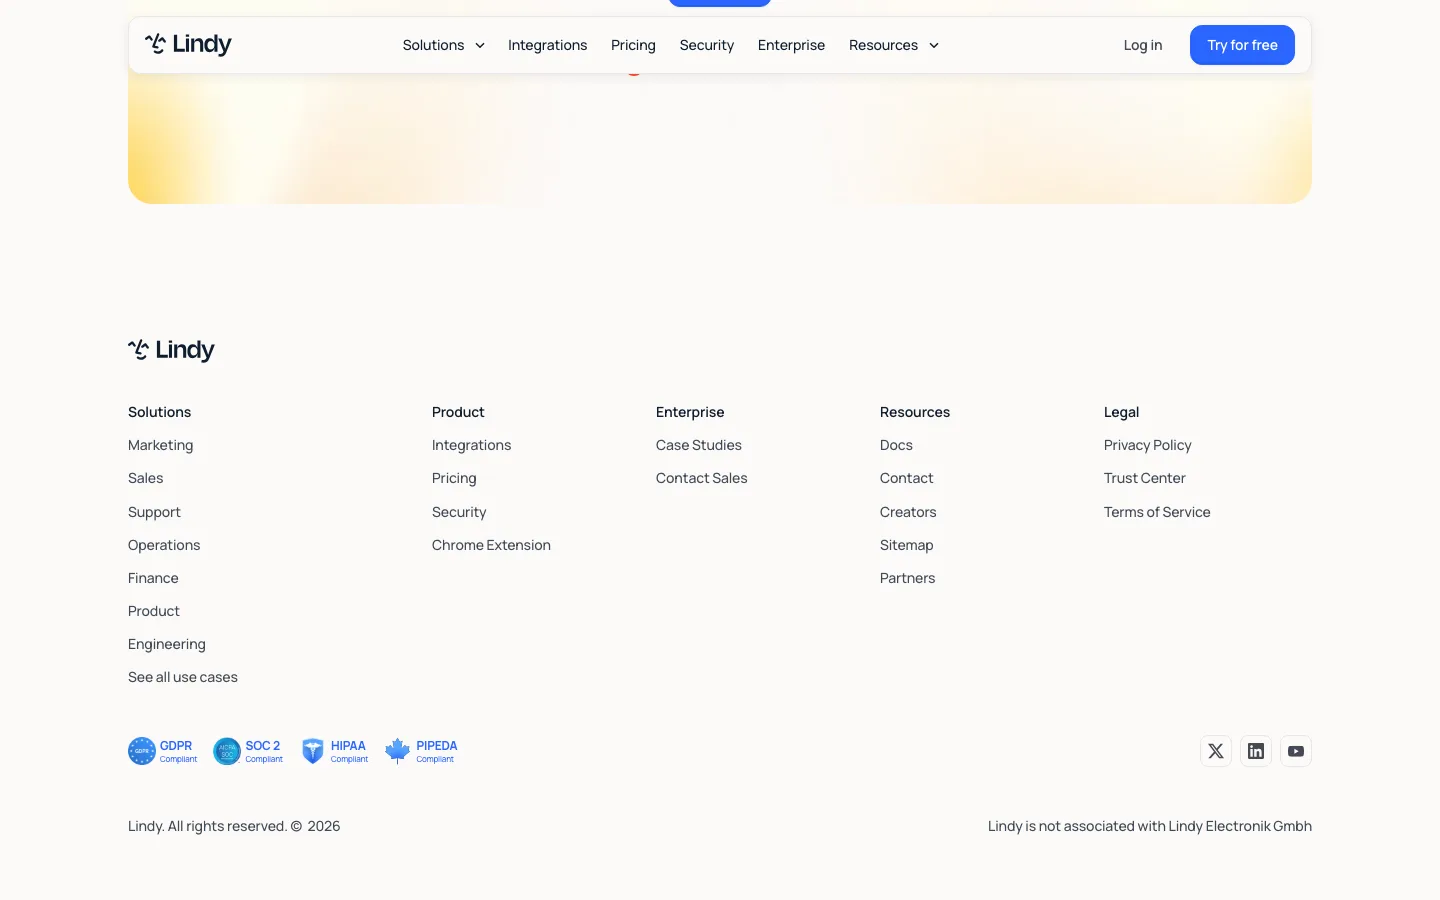Open Lindy's YouTube channel icon
This screenshot has height=900, width=1440.
[x=1296, y=751]
